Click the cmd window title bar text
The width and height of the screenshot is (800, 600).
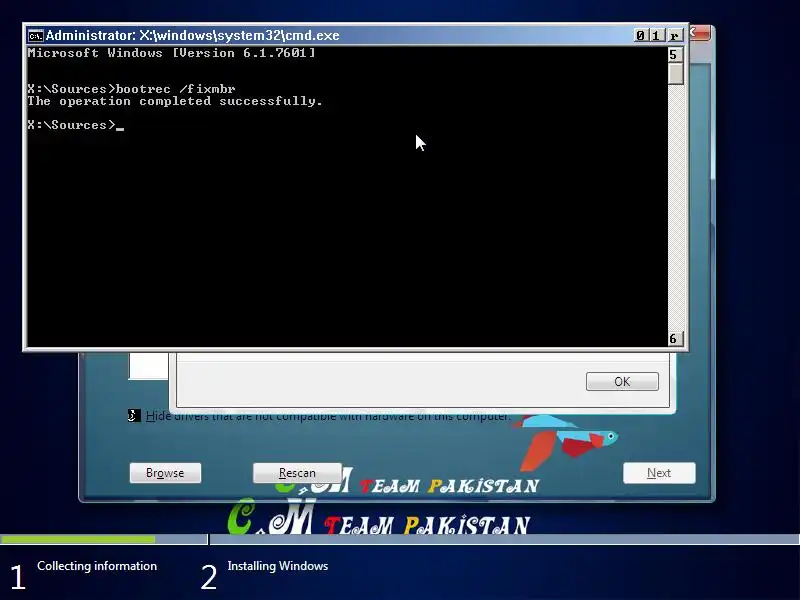[x=192, y=35]
